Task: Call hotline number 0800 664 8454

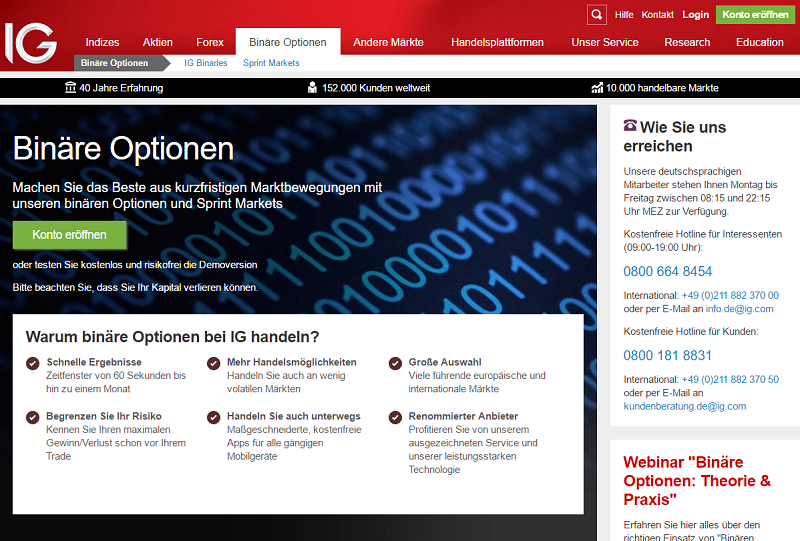Action: click(x=667, y=272)
